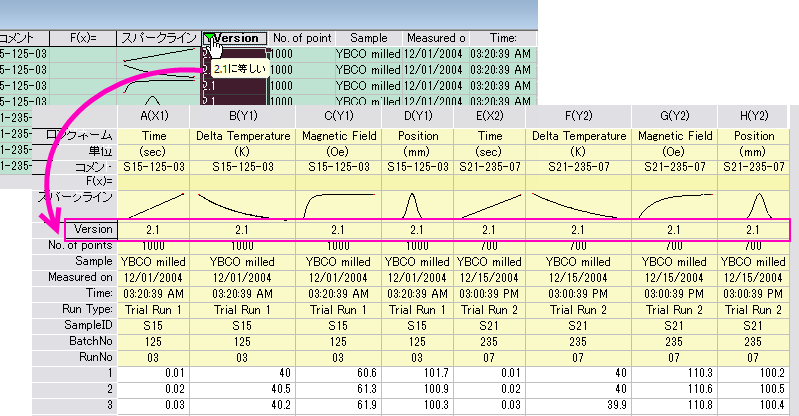Click the 235 BatchNo cell in column H
The width and height of the screenshot is (799, 416).
[753, 341]
